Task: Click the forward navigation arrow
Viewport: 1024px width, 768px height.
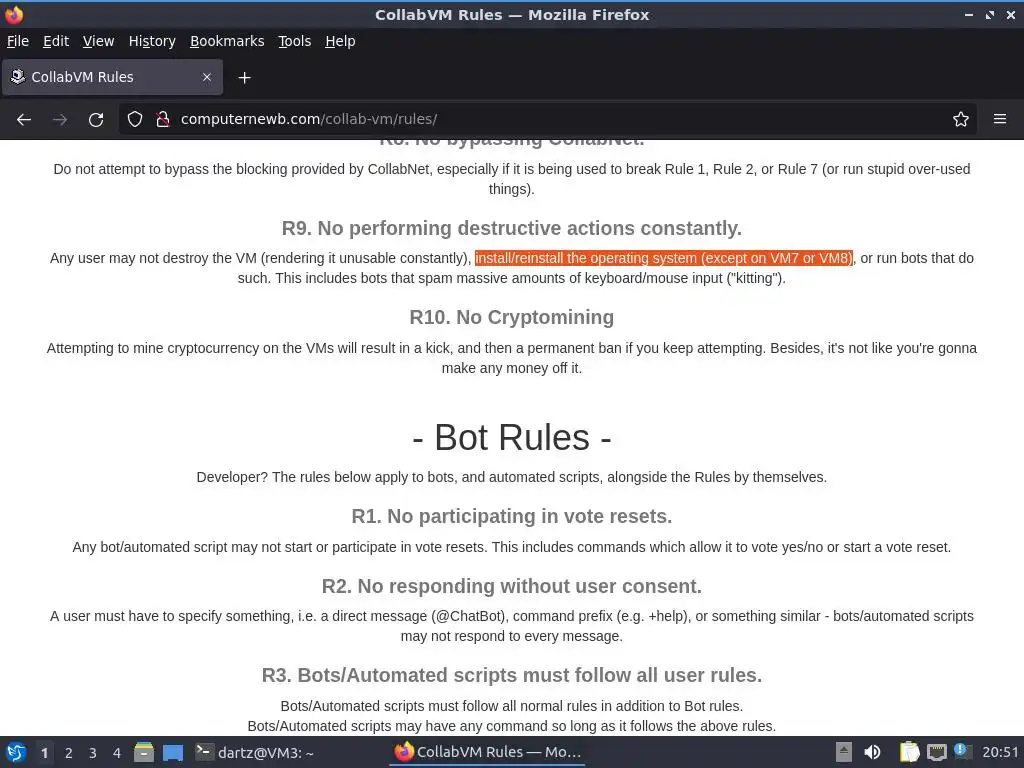Action: tap(60, 120)
